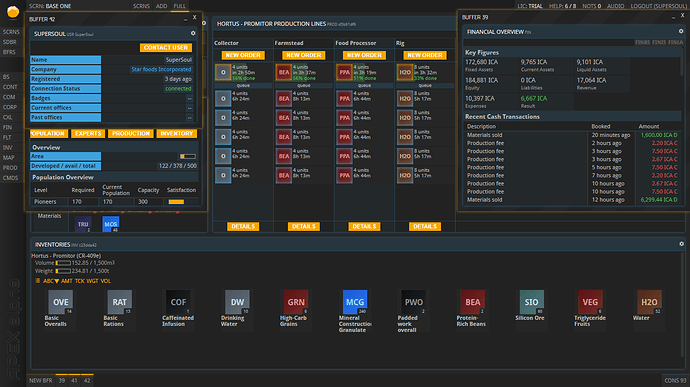Click NEW ORDER under Collector

coord(243,55)
